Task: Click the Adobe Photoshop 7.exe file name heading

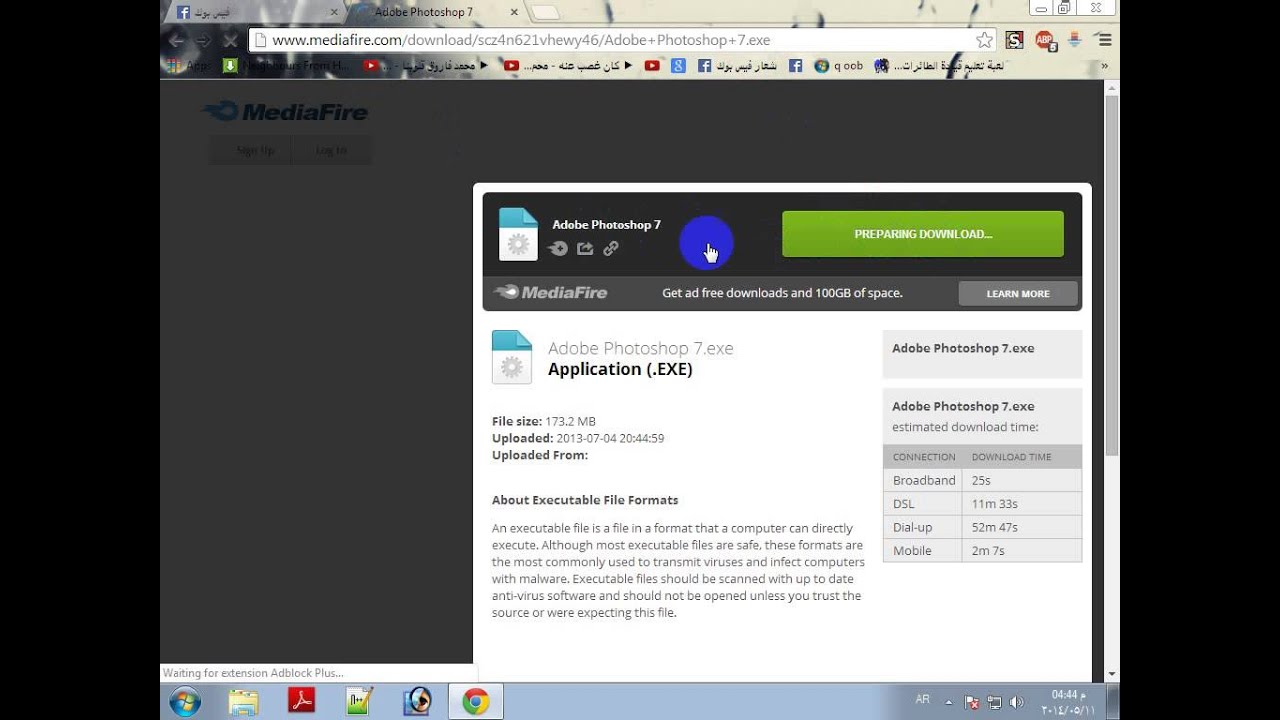Action: click(x=641, y=348)
